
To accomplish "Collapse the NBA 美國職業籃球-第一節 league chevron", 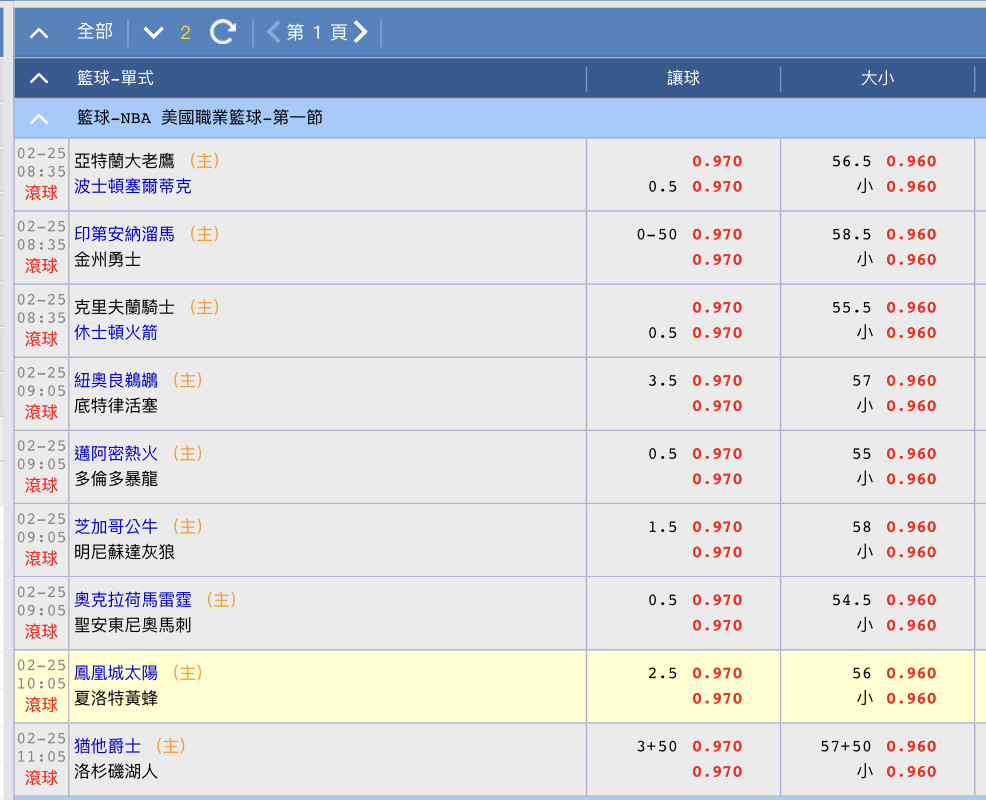I will pos(39,118).
